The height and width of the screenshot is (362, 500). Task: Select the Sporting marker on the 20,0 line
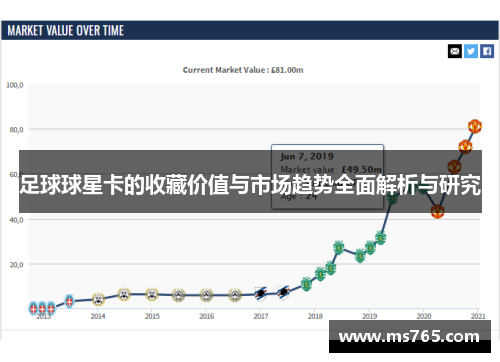click(x=330, y=268)
